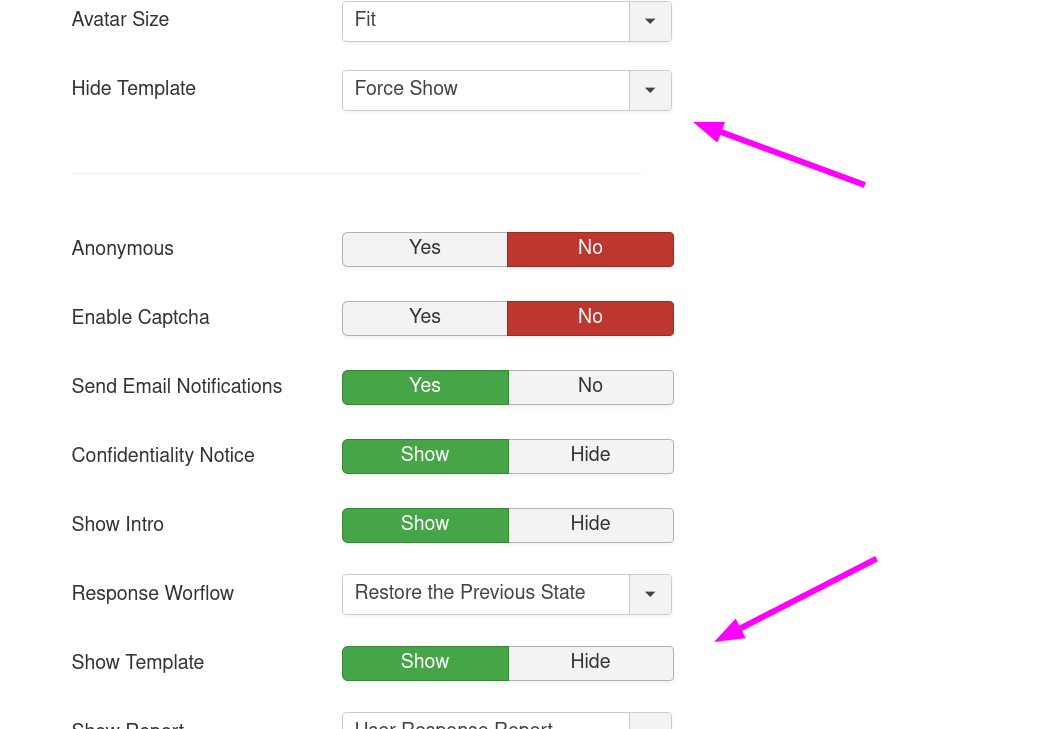Turn on Send Email Notifications with Yes
Image resolution: width=1046 pixels, height=729 pixels.
point(425,387)
